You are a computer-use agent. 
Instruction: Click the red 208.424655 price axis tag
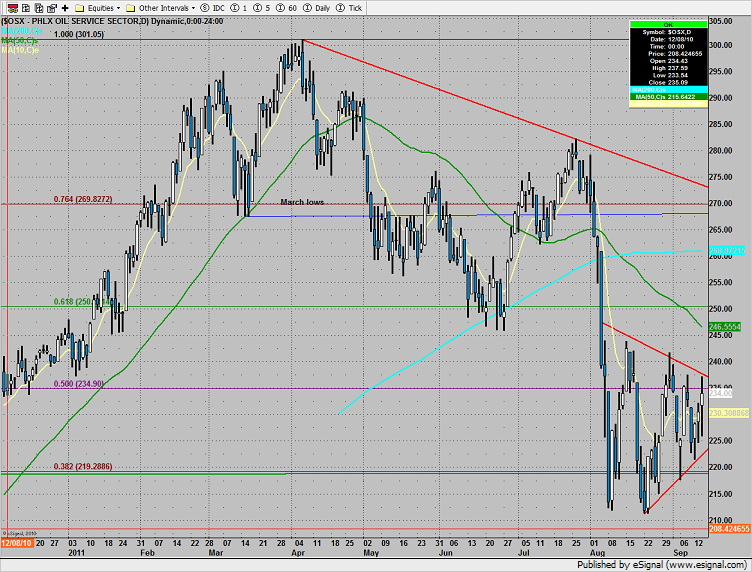pyautogui.click(x=729, y=529)
